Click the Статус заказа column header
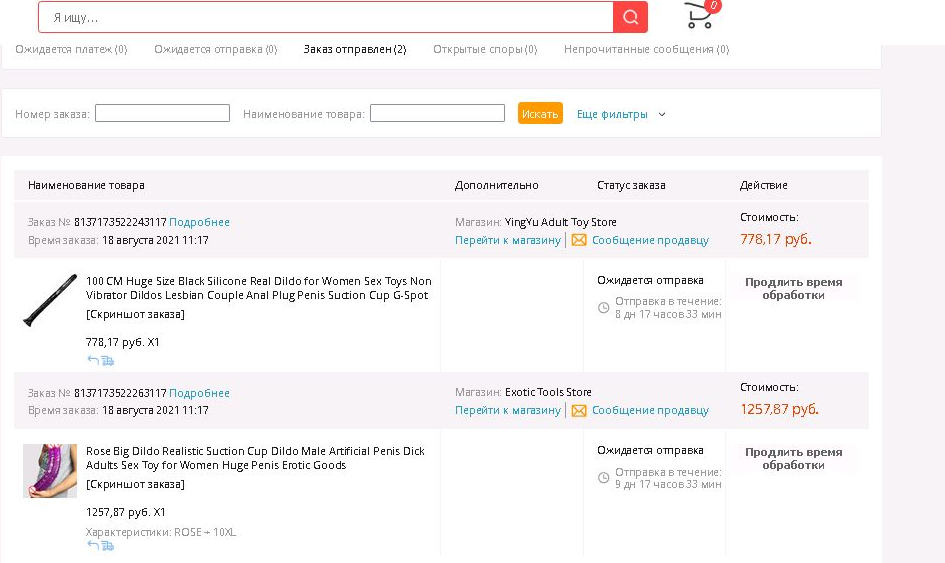 coord(631,186)
